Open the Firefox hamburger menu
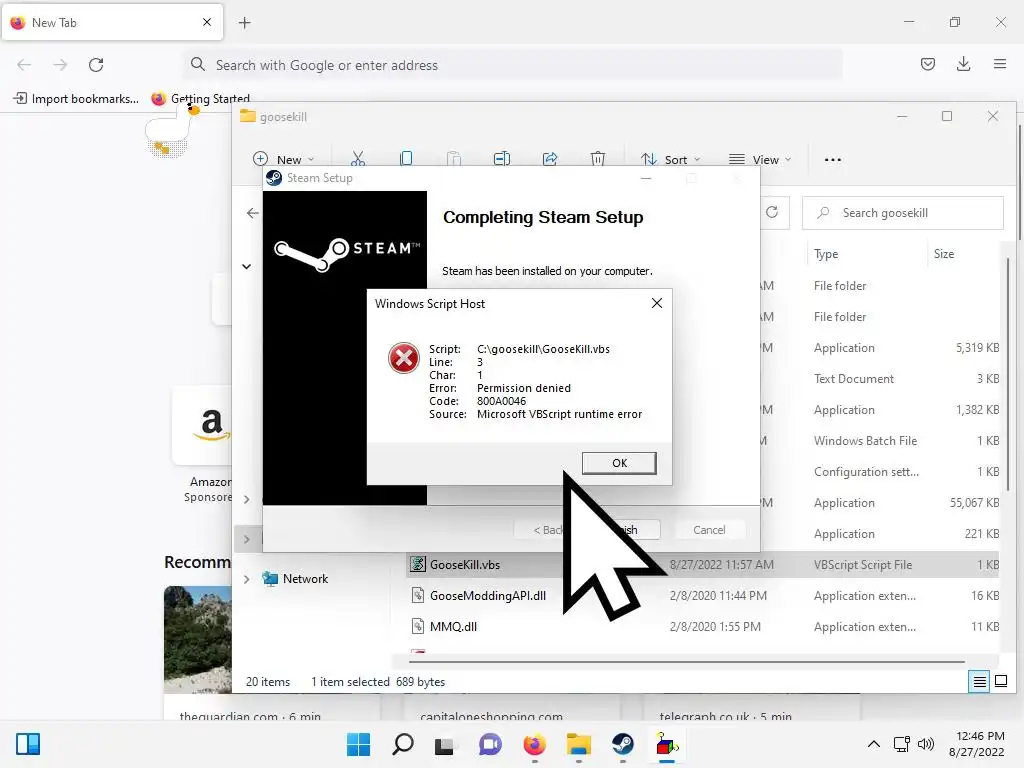This screenshot has height=768, width=1024. coord(999,64)
